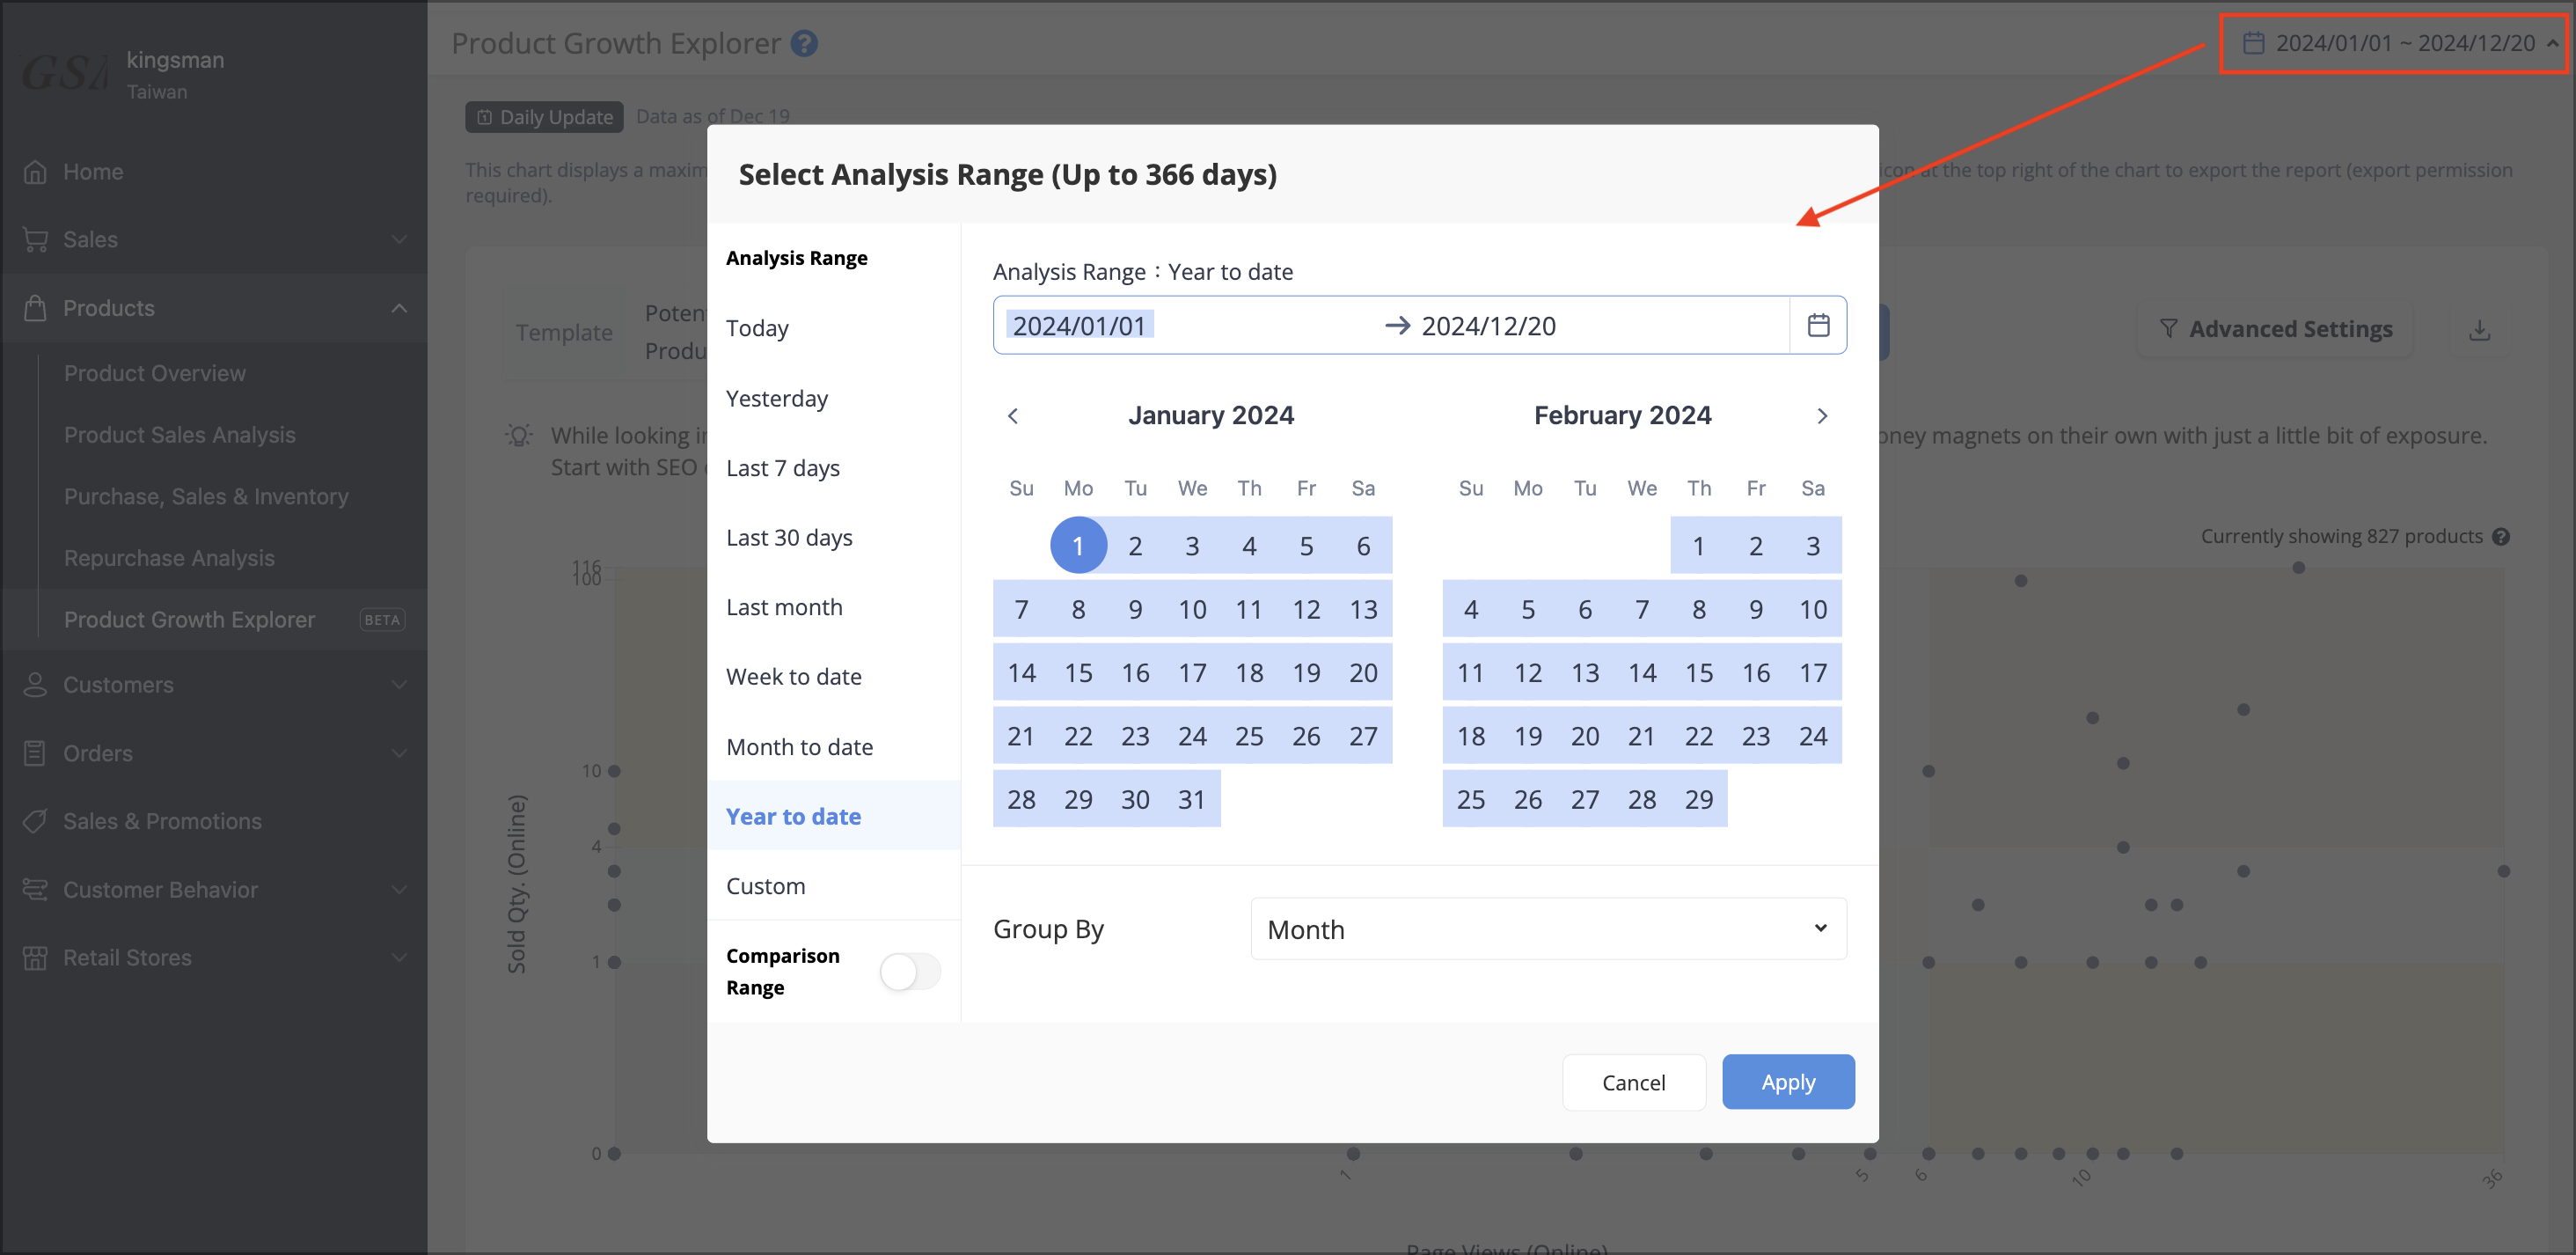Select February 29 in the calendar
The image size is (2576, 1255).
point(1699,799)
